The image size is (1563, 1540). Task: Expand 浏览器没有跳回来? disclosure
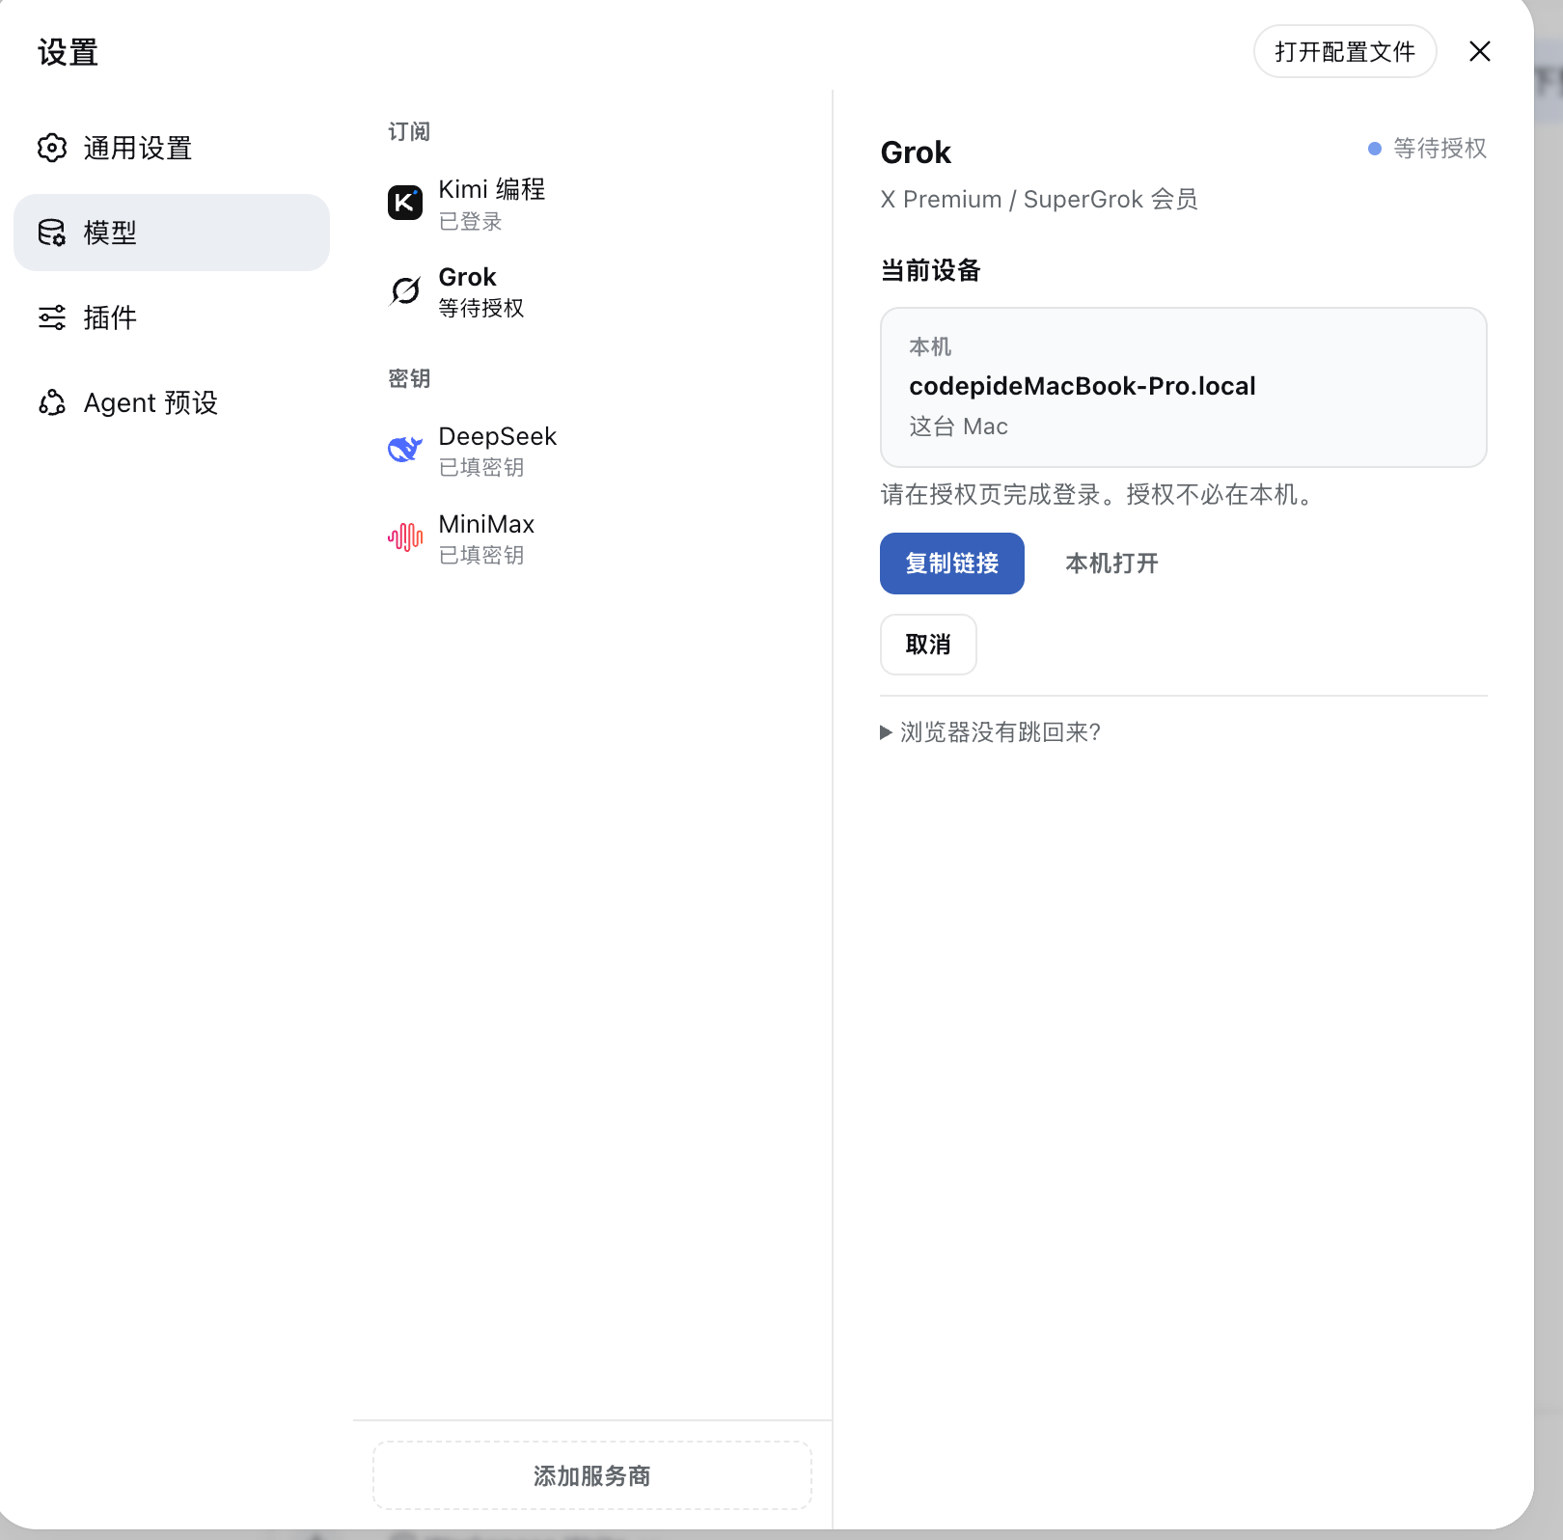click(x=991, y=732)
